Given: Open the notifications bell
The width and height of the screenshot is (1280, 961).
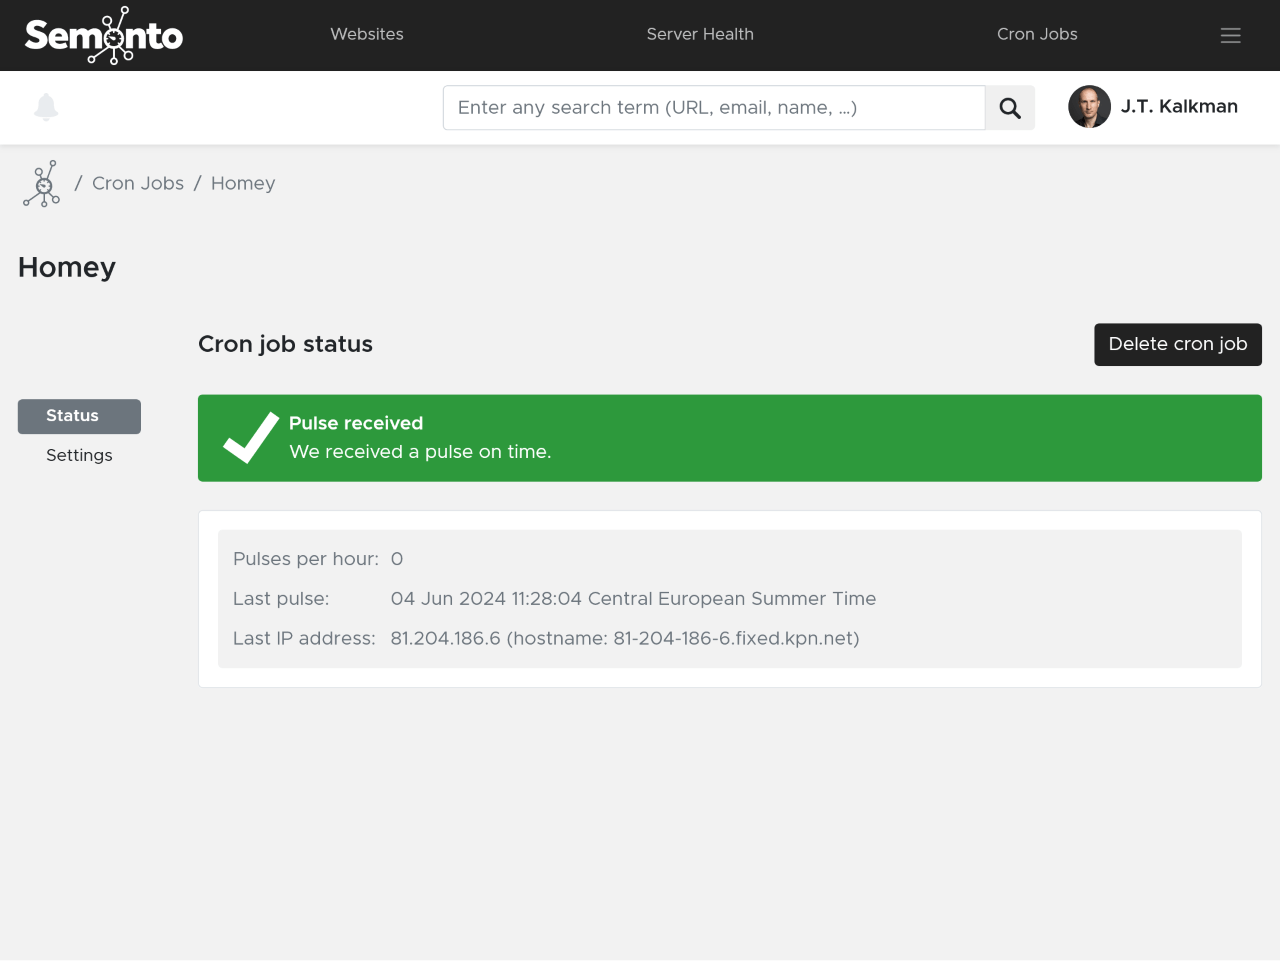Looking at the screenshot, I should pos(46,107).
